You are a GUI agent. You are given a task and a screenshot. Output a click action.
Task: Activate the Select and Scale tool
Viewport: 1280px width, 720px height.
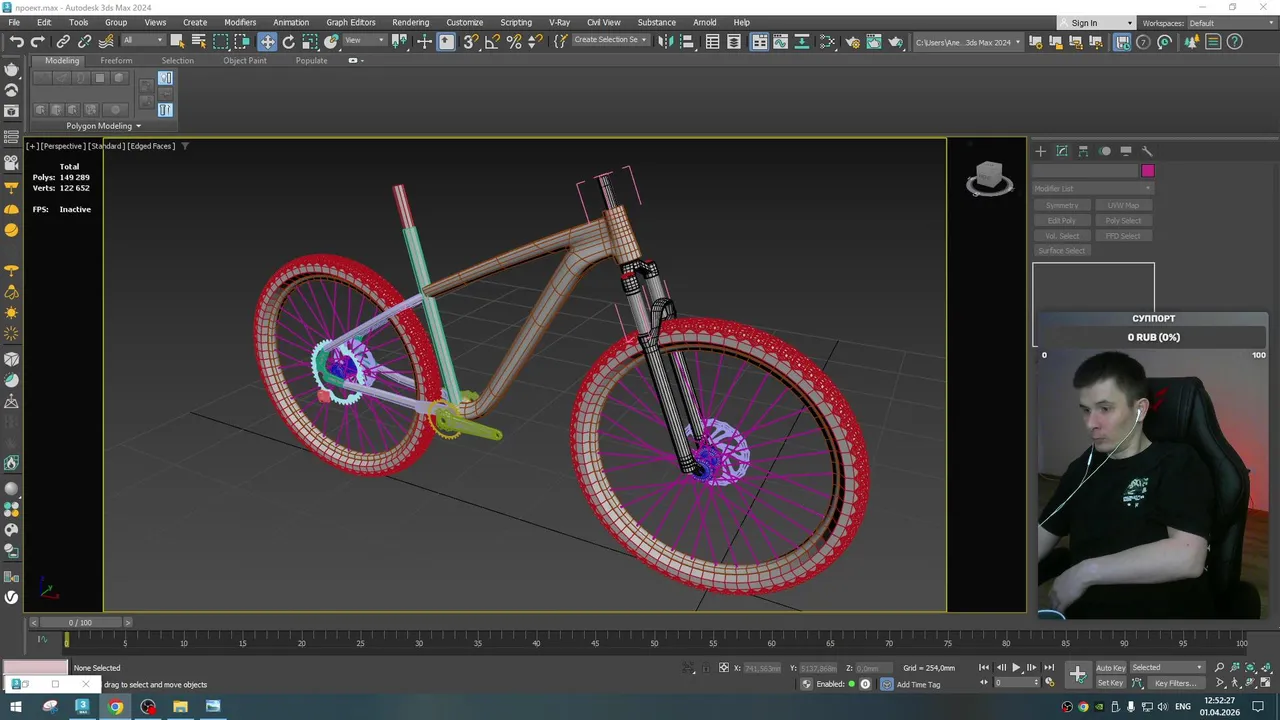click(310, 42)
